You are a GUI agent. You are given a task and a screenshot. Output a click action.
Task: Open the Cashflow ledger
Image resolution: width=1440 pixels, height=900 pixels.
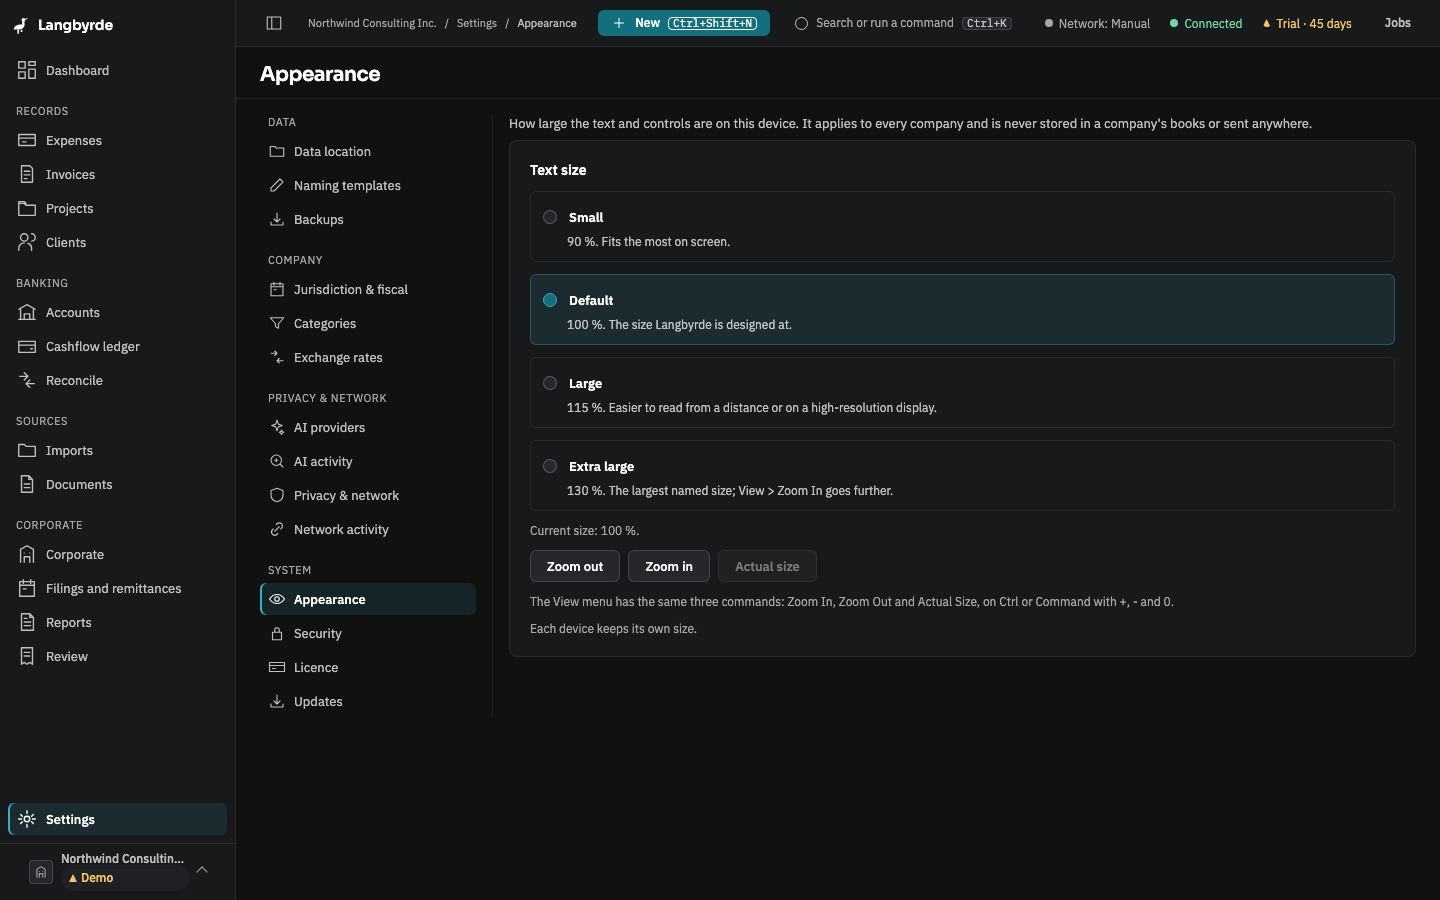click(x=117, y=346)
